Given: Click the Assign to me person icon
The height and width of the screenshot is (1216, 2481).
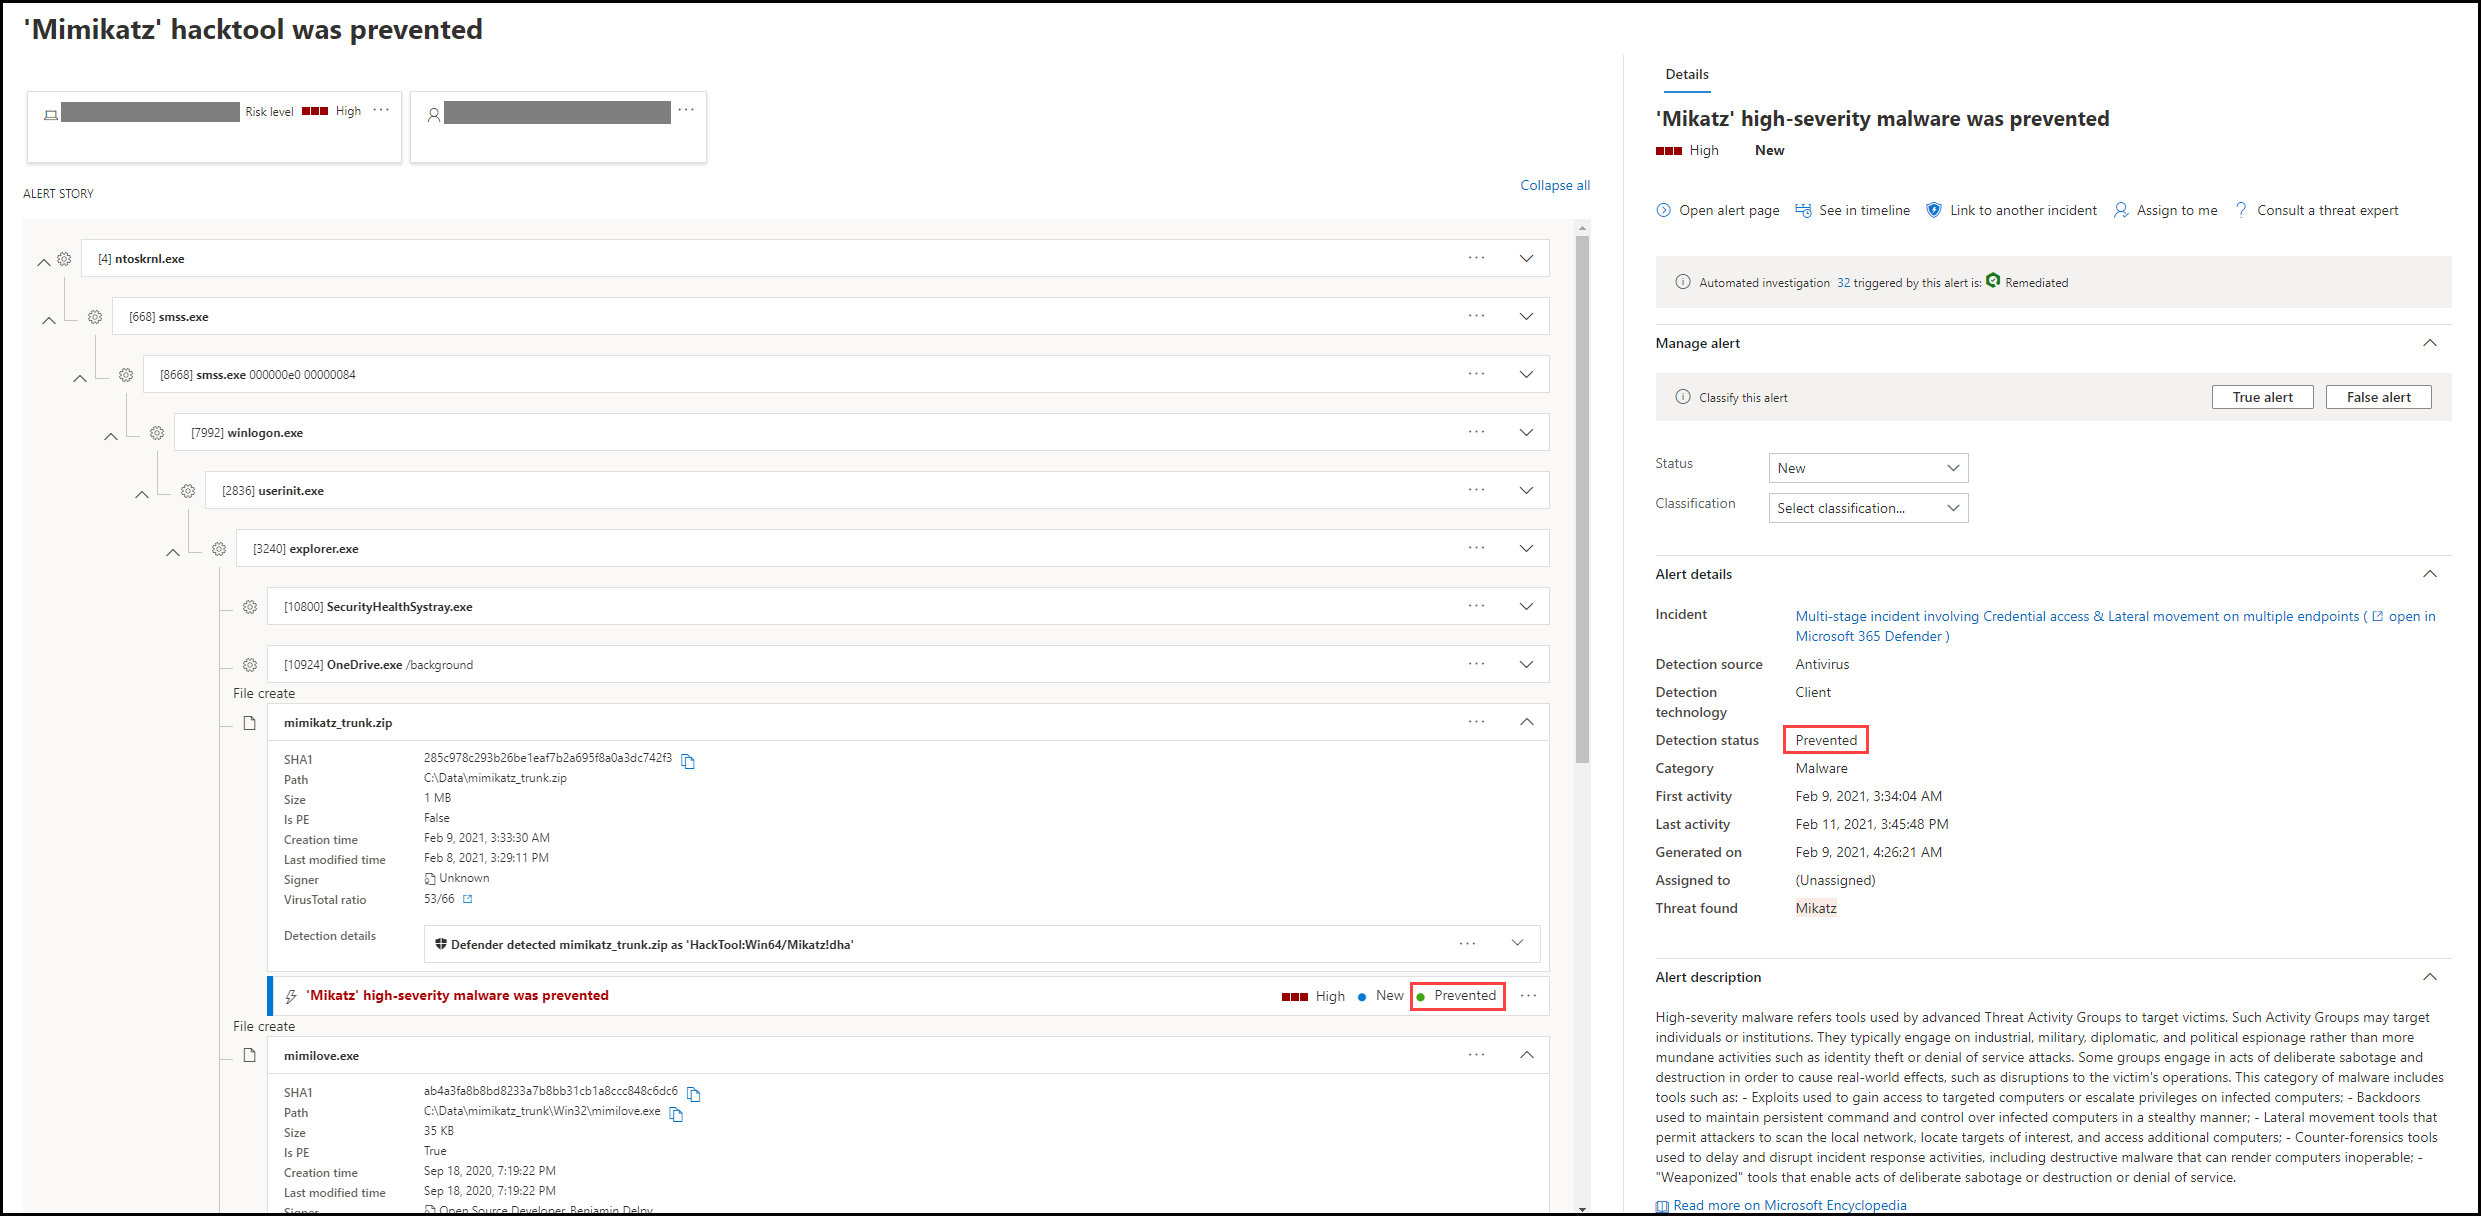Looking at the screenshot, I should [2121, 210].
